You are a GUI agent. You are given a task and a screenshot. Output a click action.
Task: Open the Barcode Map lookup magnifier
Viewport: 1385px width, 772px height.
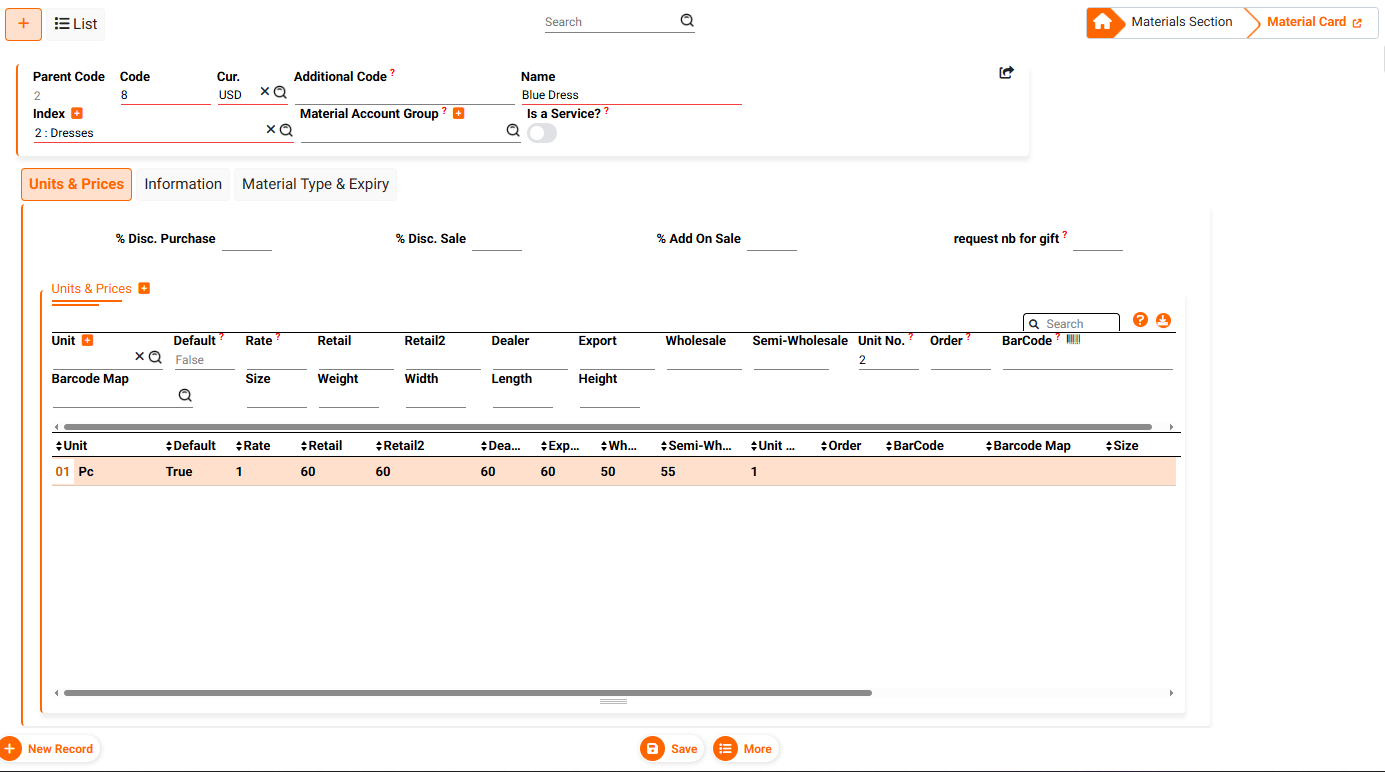pos(185,396)
